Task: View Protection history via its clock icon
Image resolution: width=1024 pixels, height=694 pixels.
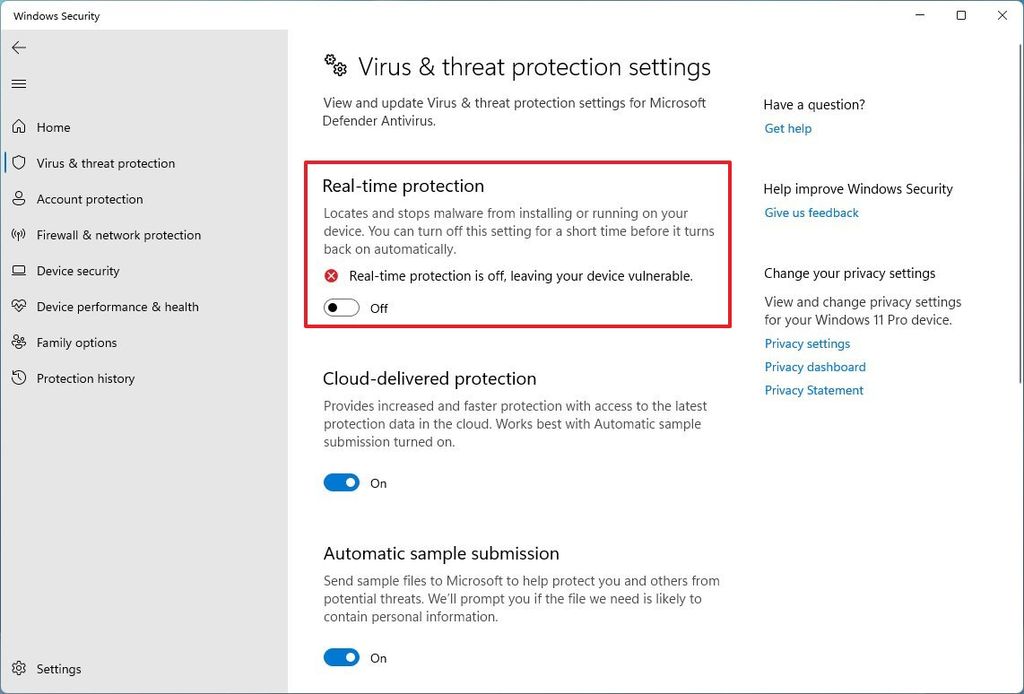Action: click(x=18, y=378)
